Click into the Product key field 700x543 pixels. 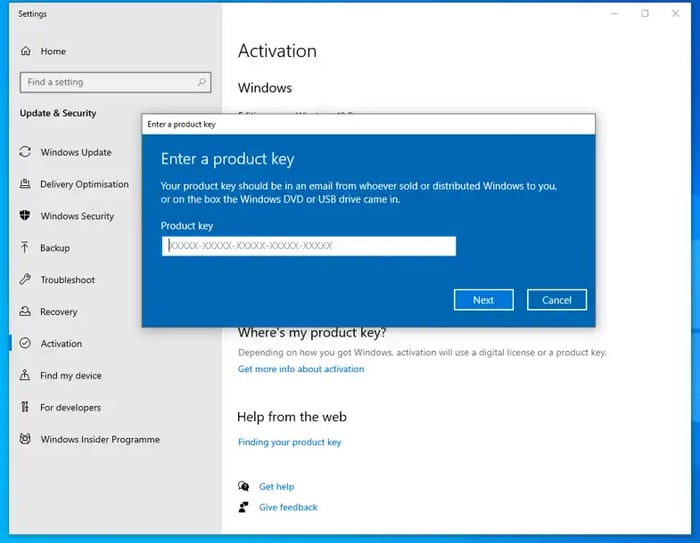pos(308,246)
